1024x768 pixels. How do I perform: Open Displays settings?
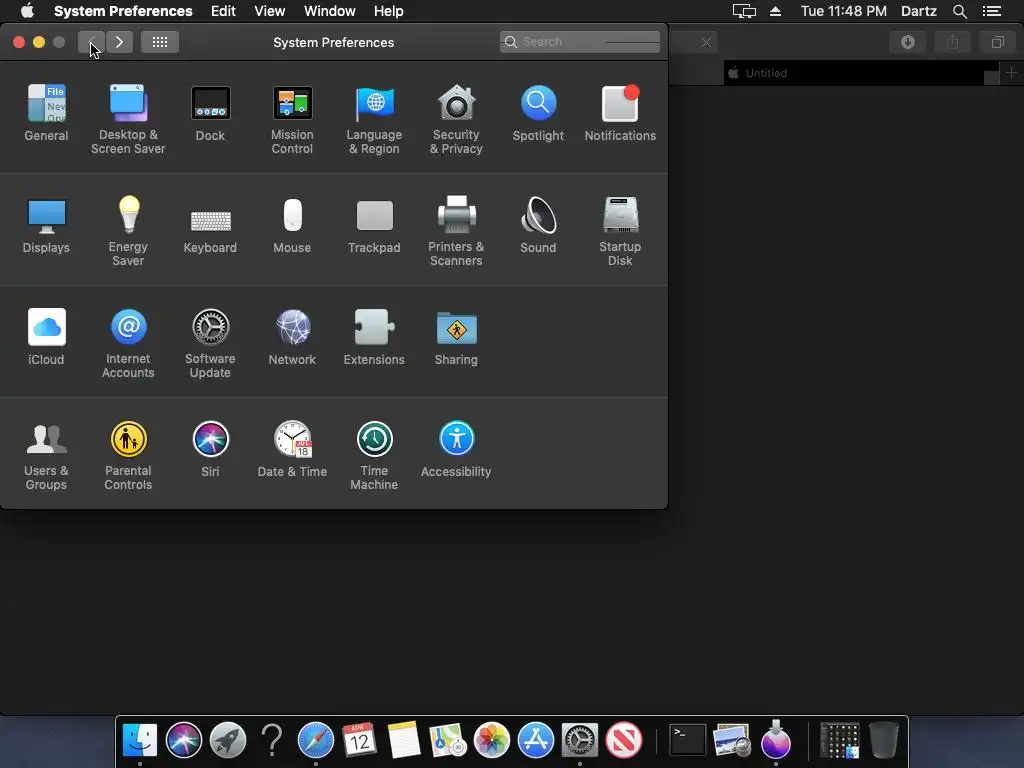coord(46,225)
